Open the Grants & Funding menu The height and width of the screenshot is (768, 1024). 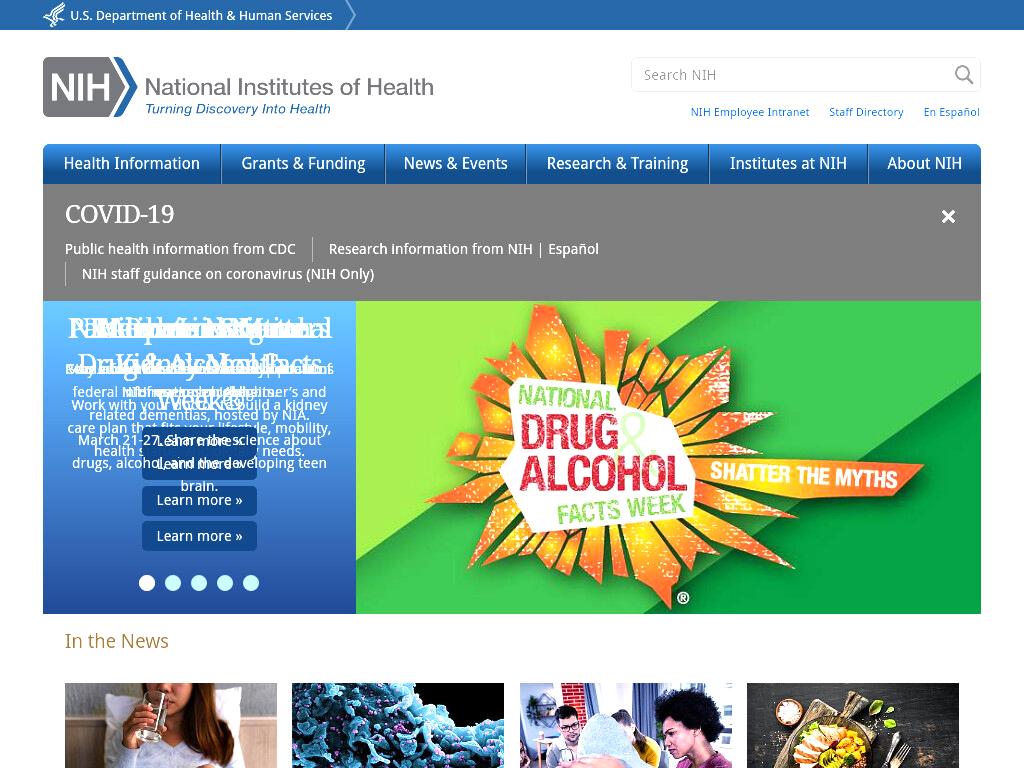(304, 164)
